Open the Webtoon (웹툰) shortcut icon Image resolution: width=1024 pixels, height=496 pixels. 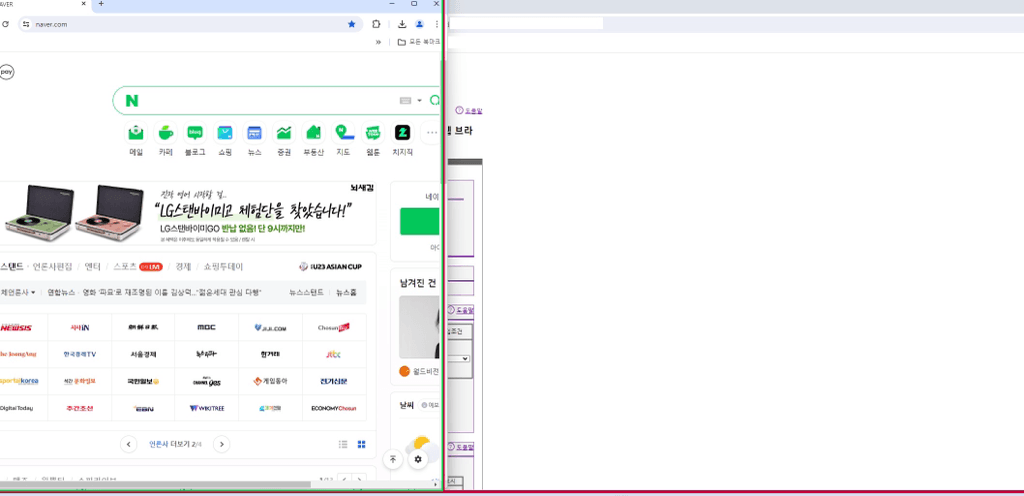pos(373,133)
